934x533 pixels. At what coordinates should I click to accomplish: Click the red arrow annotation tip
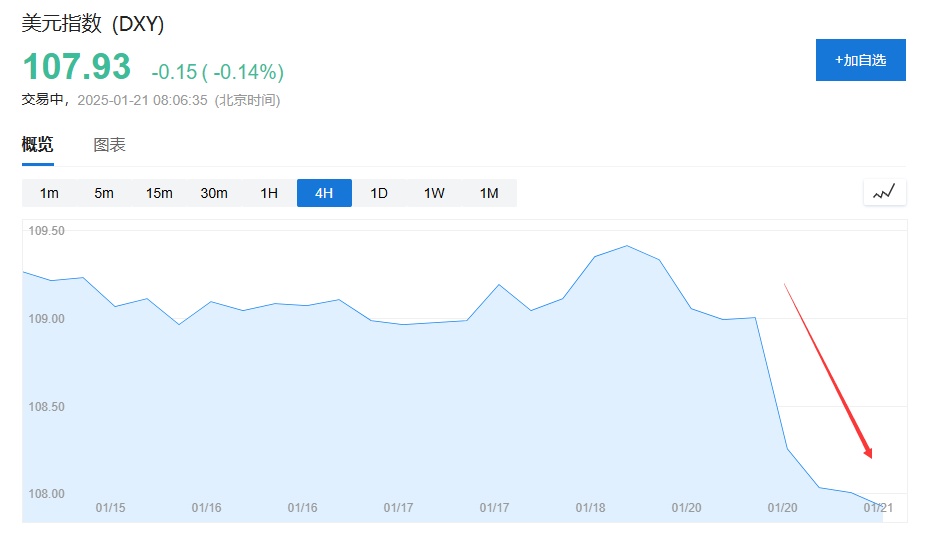click(871, 457)
